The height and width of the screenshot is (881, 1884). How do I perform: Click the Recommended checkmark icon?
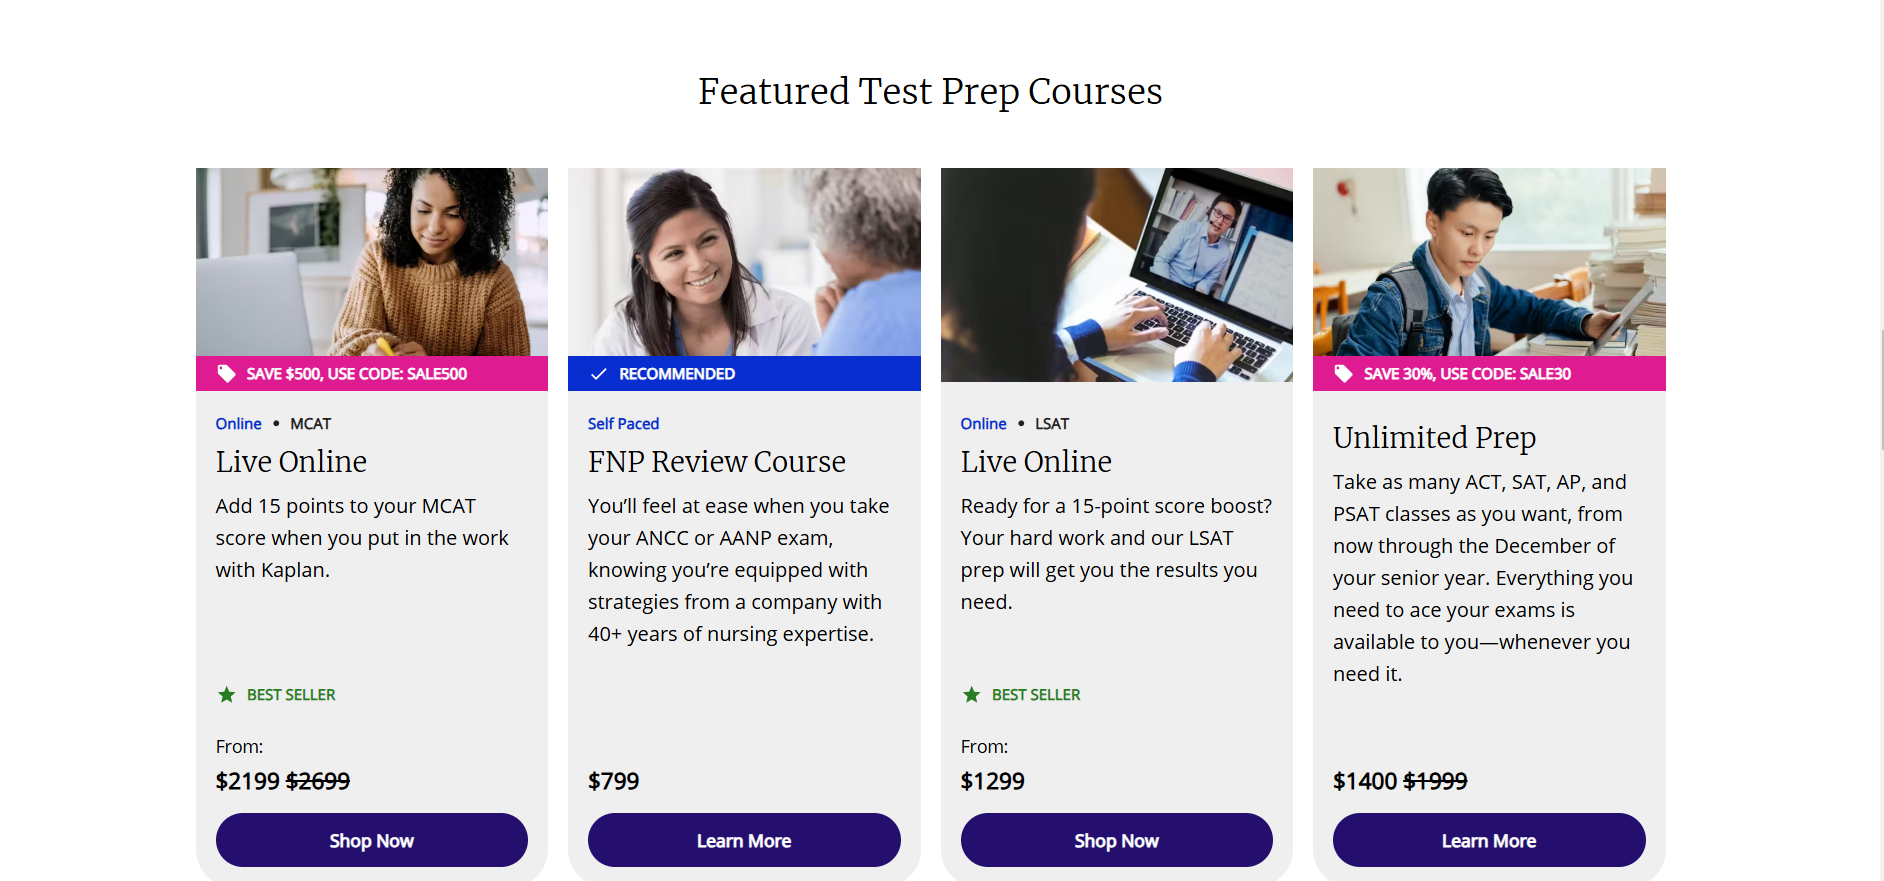pyautogui.click(x=599, y=374)
